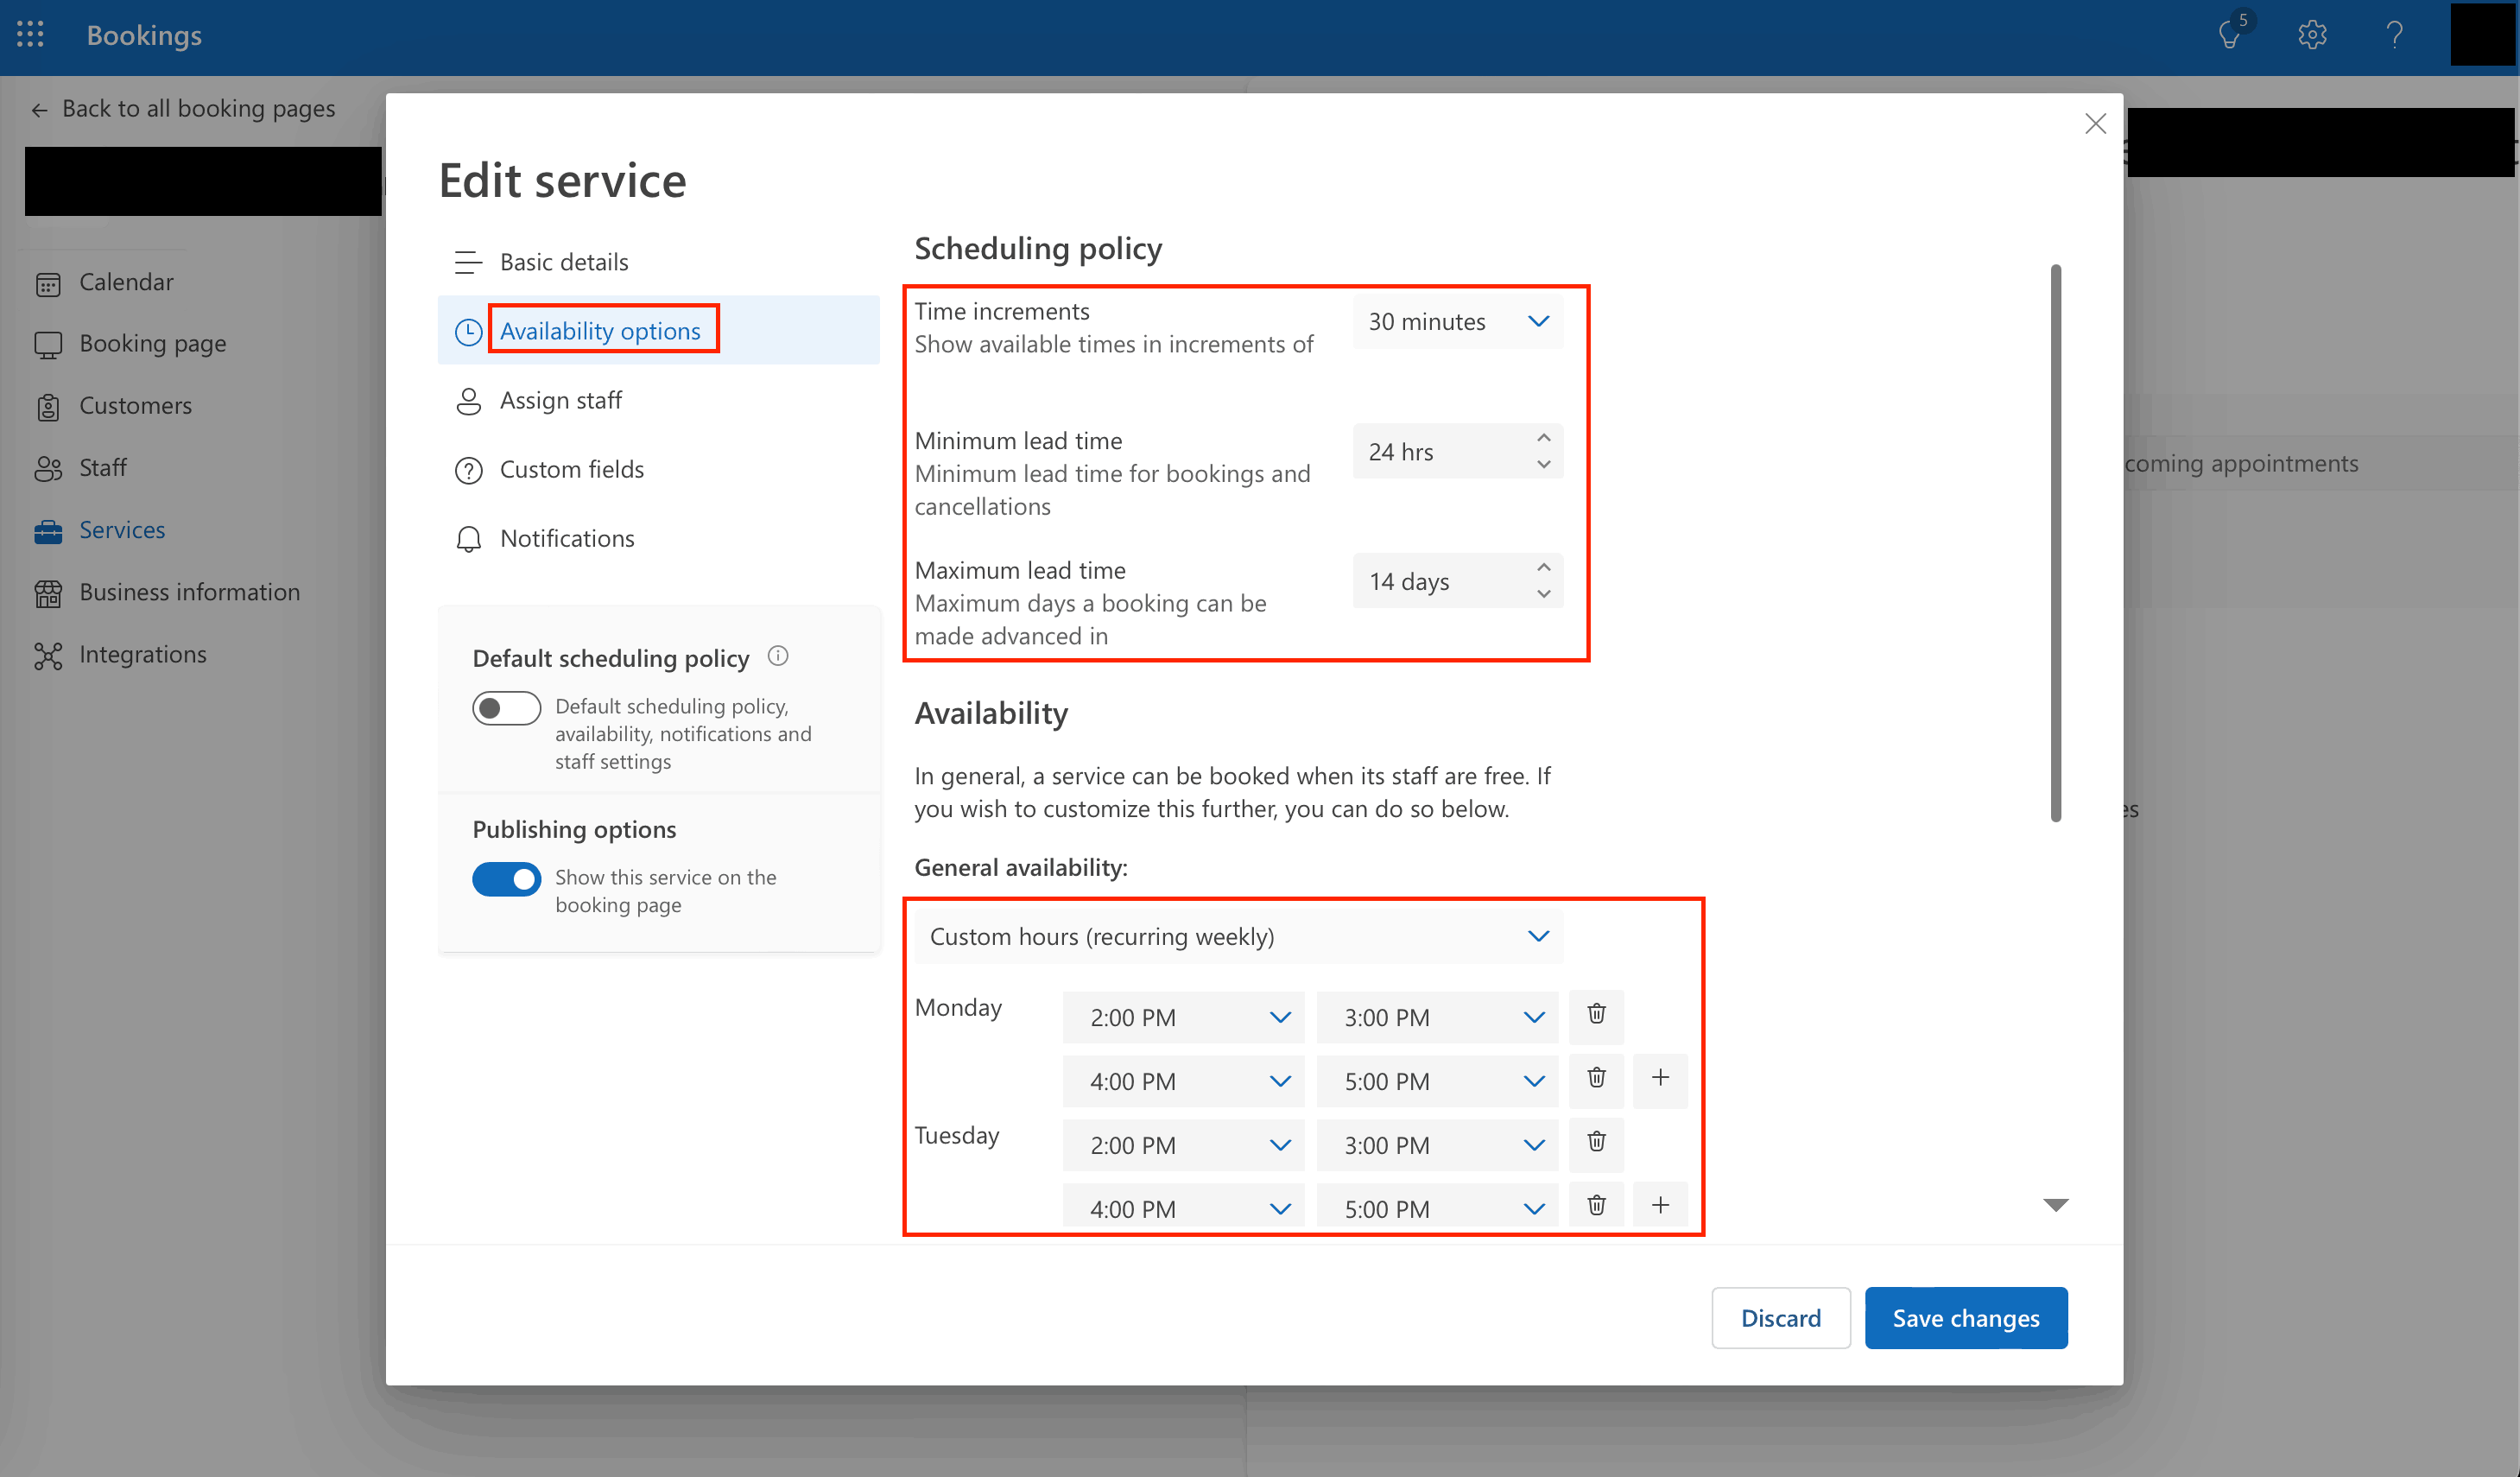Image resolution: width=2520 pixels, height=1477 pixels.
Task: Turn off Show this service on booking page
Action: click(x=506, y=879)
